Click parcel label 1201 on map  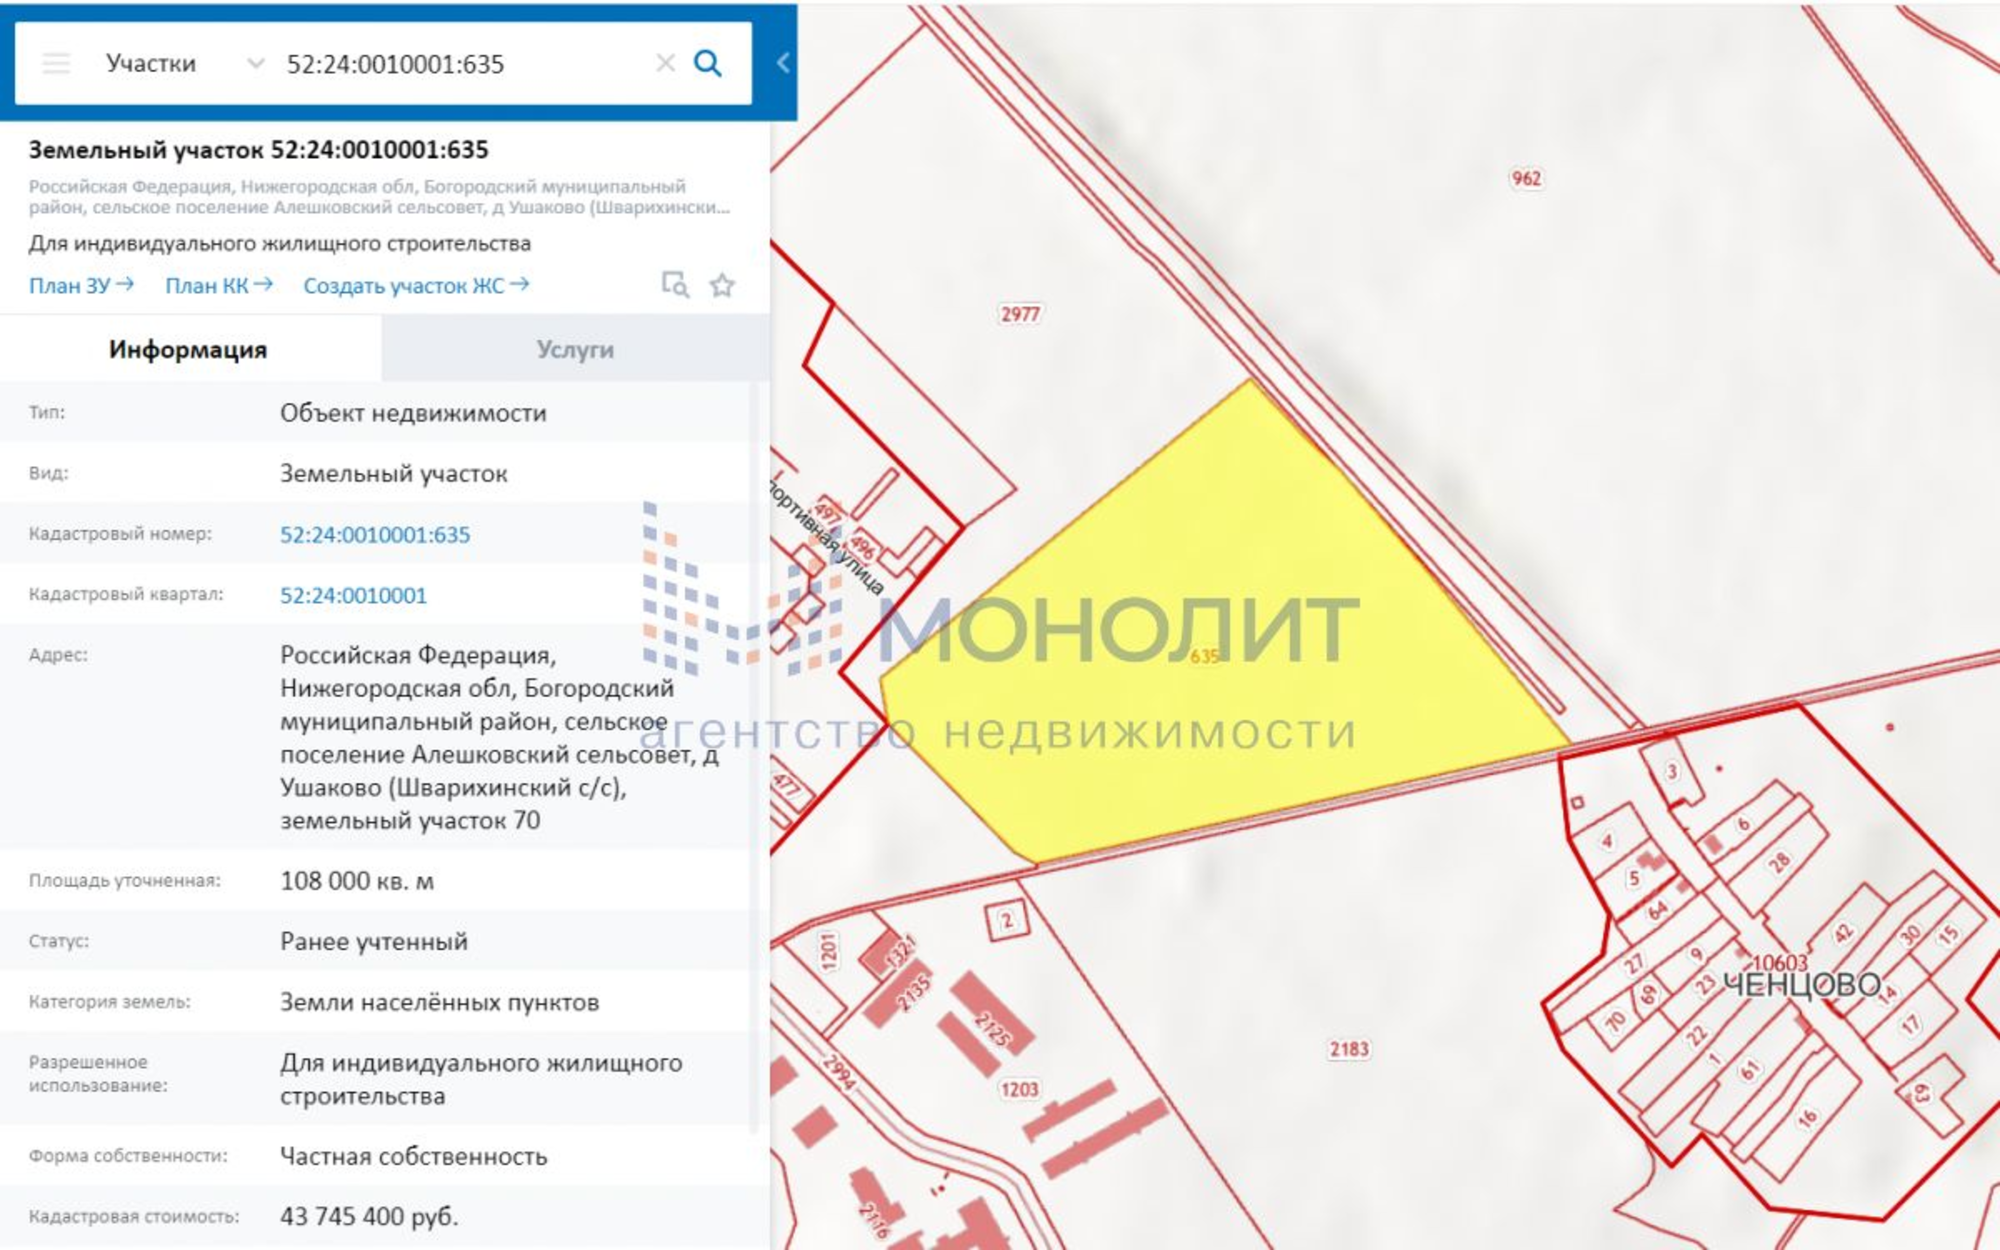(828, 951)
